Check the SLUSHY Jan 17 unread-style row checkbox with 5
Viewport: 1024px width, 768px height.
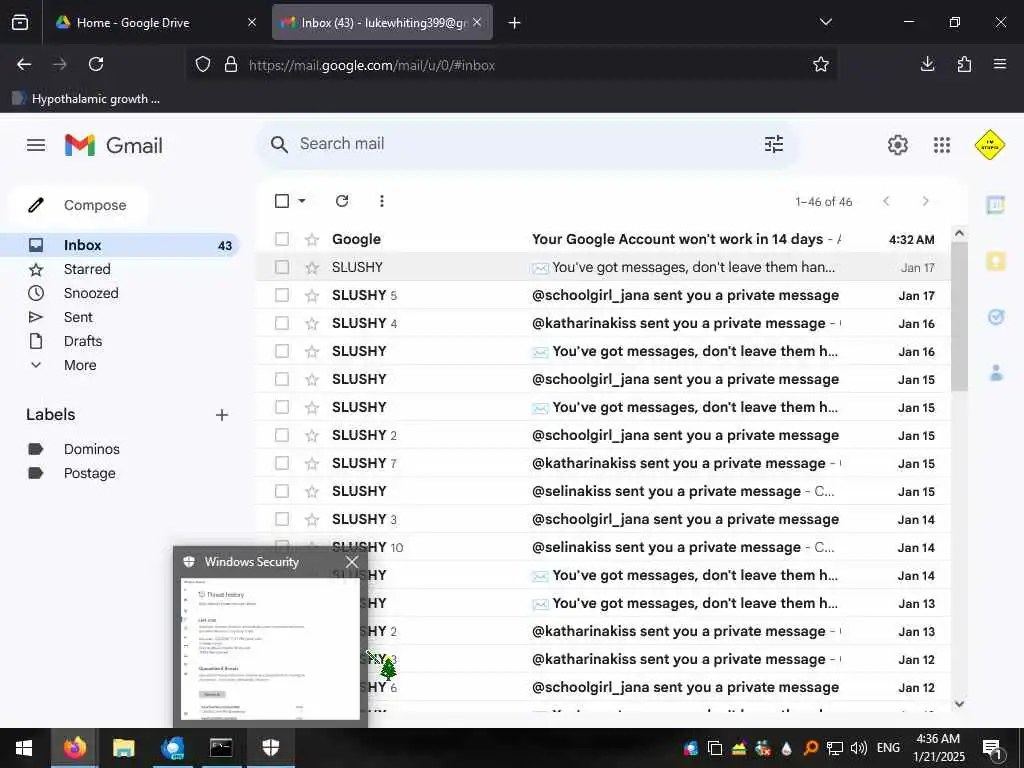coord(282,295)
